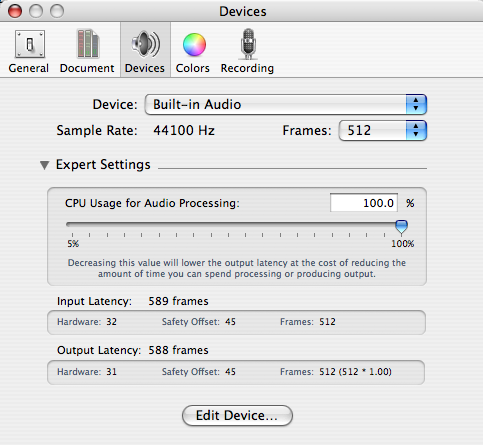Collapse the Expert Settings disclosure triangle
Viewport: 483px width, 445px height.
click(x=44, y=165)
